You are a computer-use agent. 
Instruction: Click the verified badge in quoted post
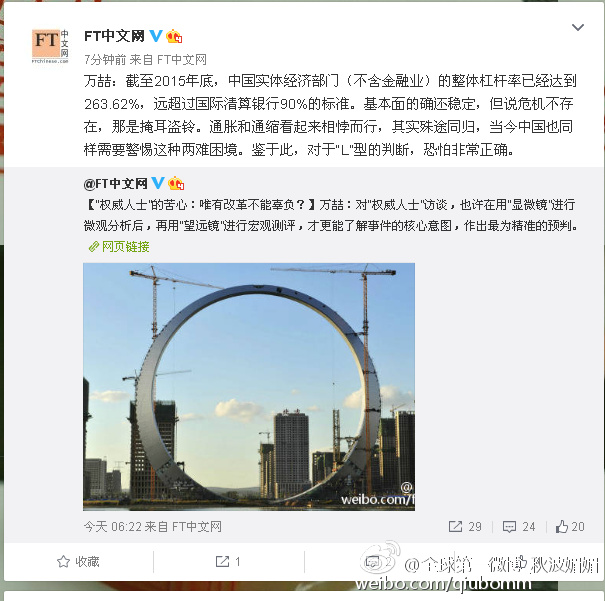pos(158,183)
